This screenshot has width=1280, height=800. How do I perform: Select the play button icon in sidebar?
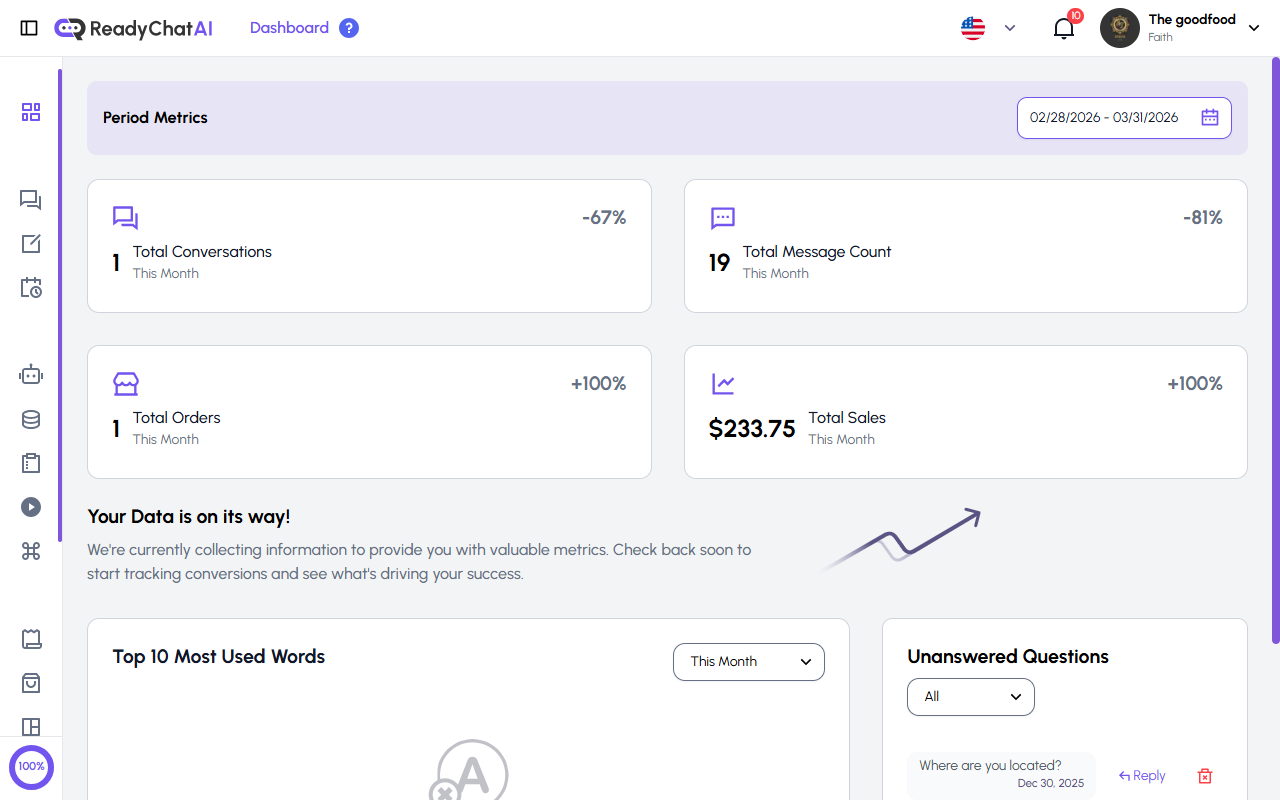pos(30,507)
